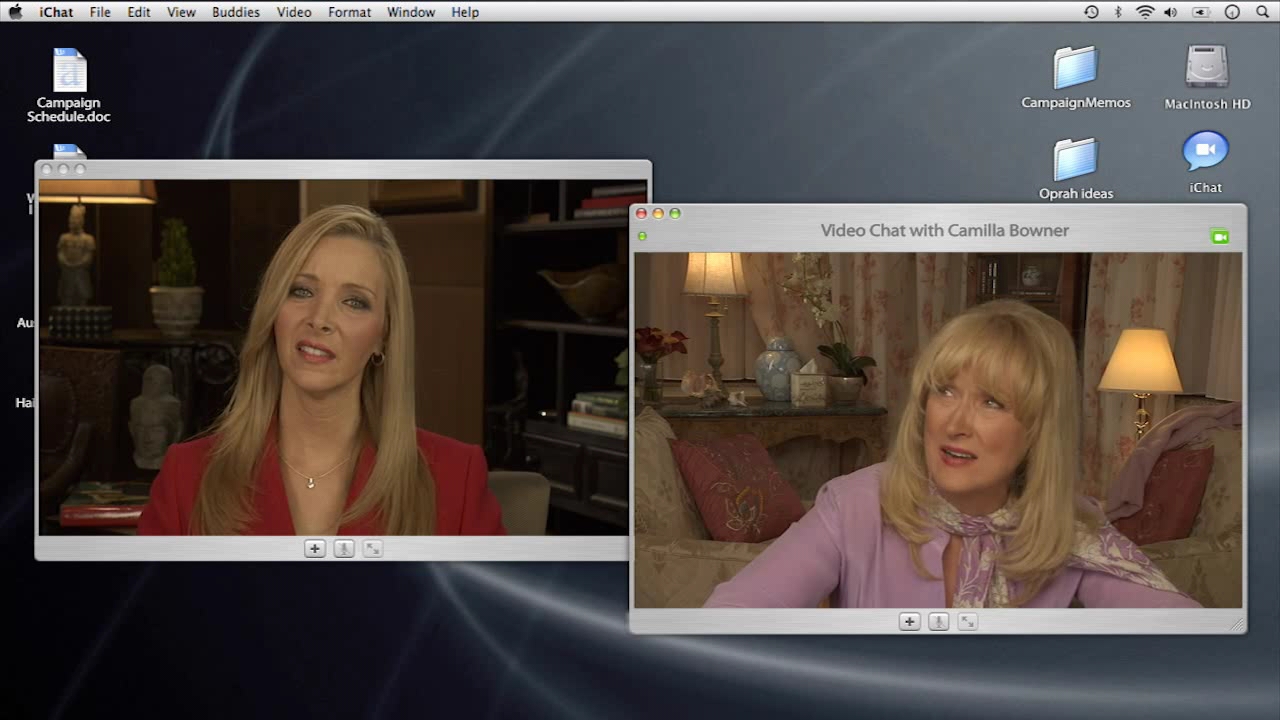Zoom the Camilla Bowner chat window via green button
The image size is (1280, 720).
click(x=675, y=213)
